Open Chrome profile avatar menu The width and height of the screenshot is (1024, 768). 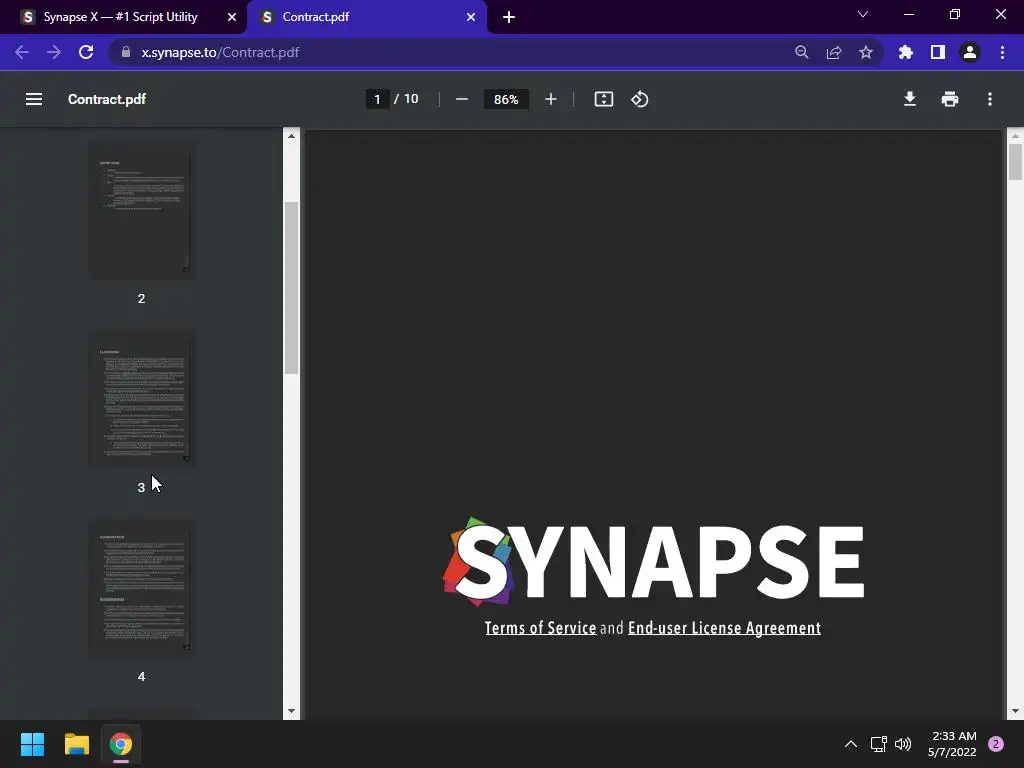pyautogui.click(x=969, y=52)
